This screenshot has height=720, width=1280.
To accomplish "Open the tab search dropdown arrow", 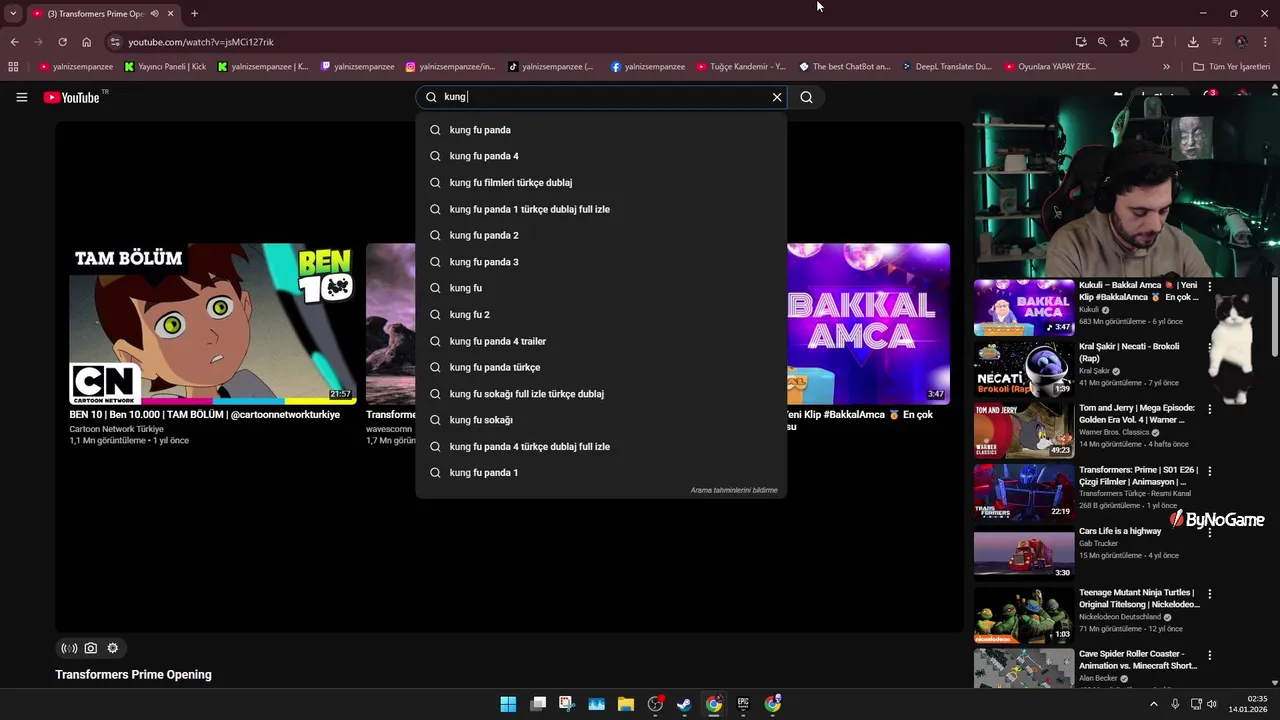I will point(13,14).
